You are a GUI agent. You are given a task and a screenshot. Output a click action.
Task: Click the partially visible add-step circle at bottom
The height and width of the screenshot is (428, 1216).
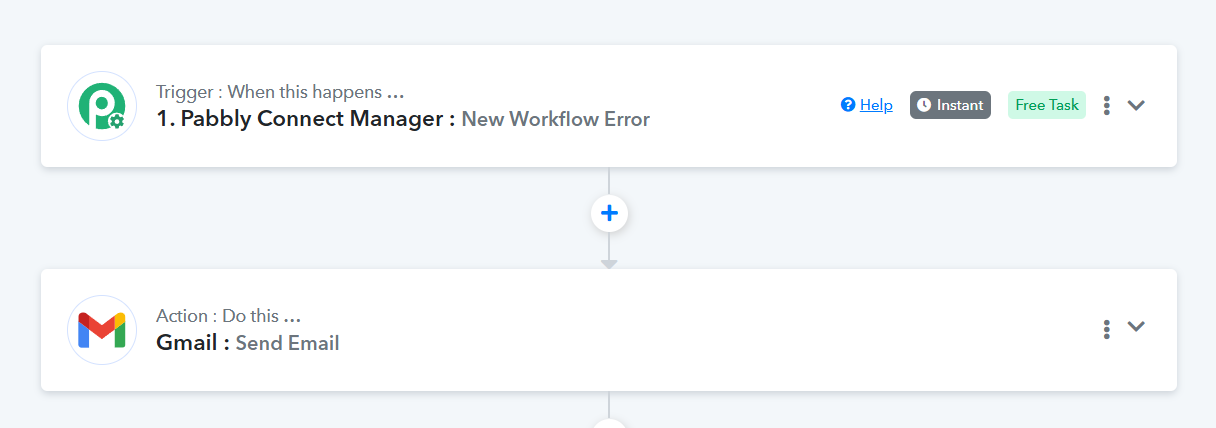609,424
